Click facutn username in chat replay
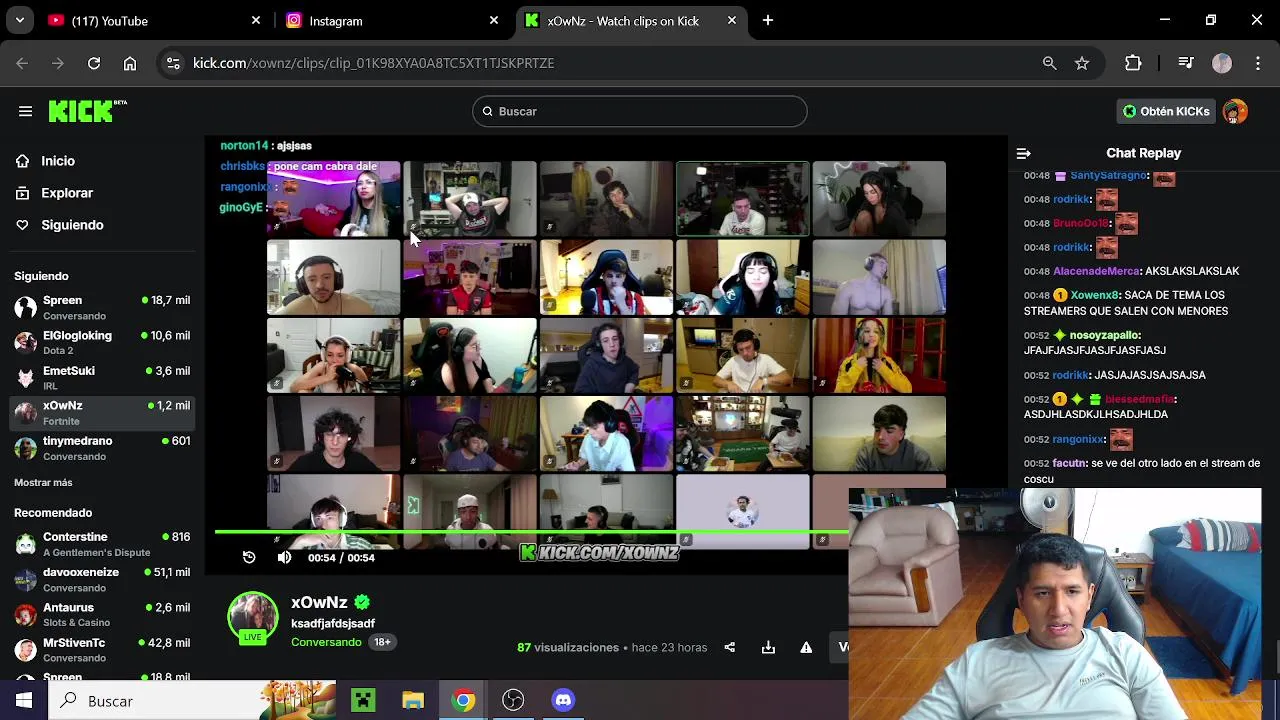This screenshot has width=1280, height=720. 1069,463
